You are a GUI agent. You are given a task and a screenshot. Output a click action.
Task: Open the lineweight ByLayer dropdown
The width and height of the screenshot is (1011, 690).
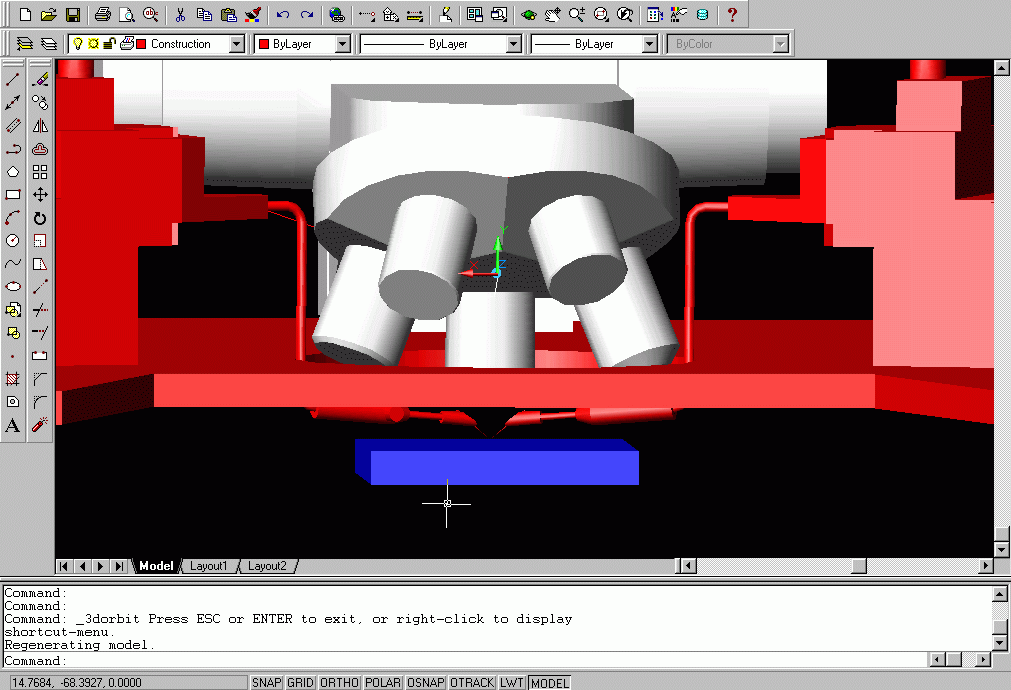649,44
